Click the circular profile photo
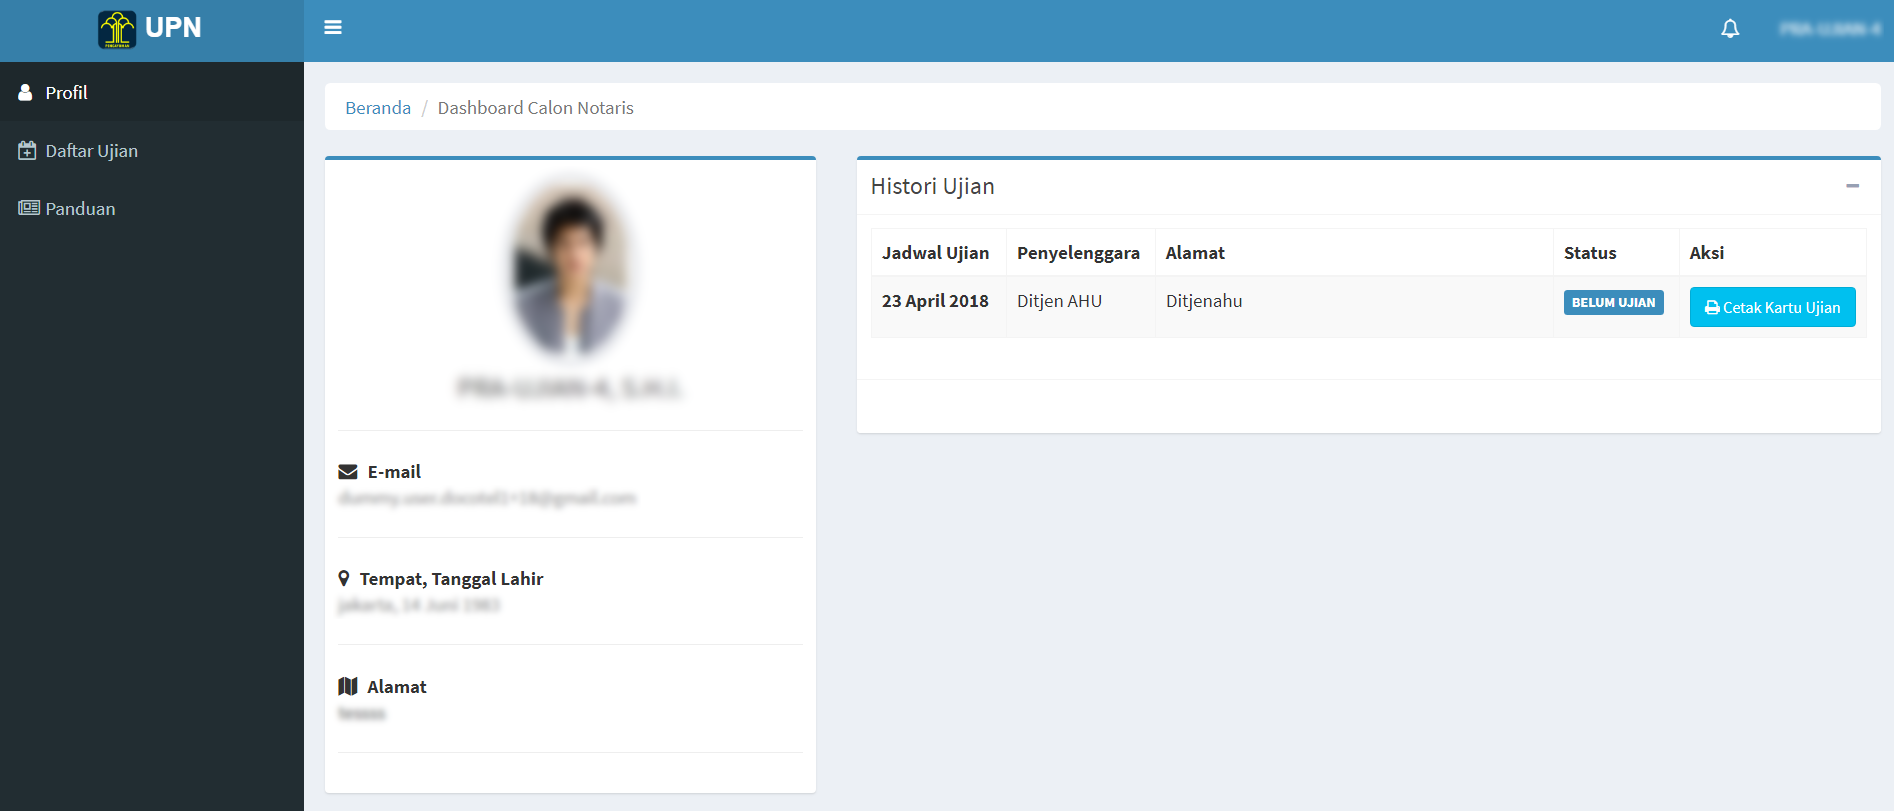 [569, 267]
